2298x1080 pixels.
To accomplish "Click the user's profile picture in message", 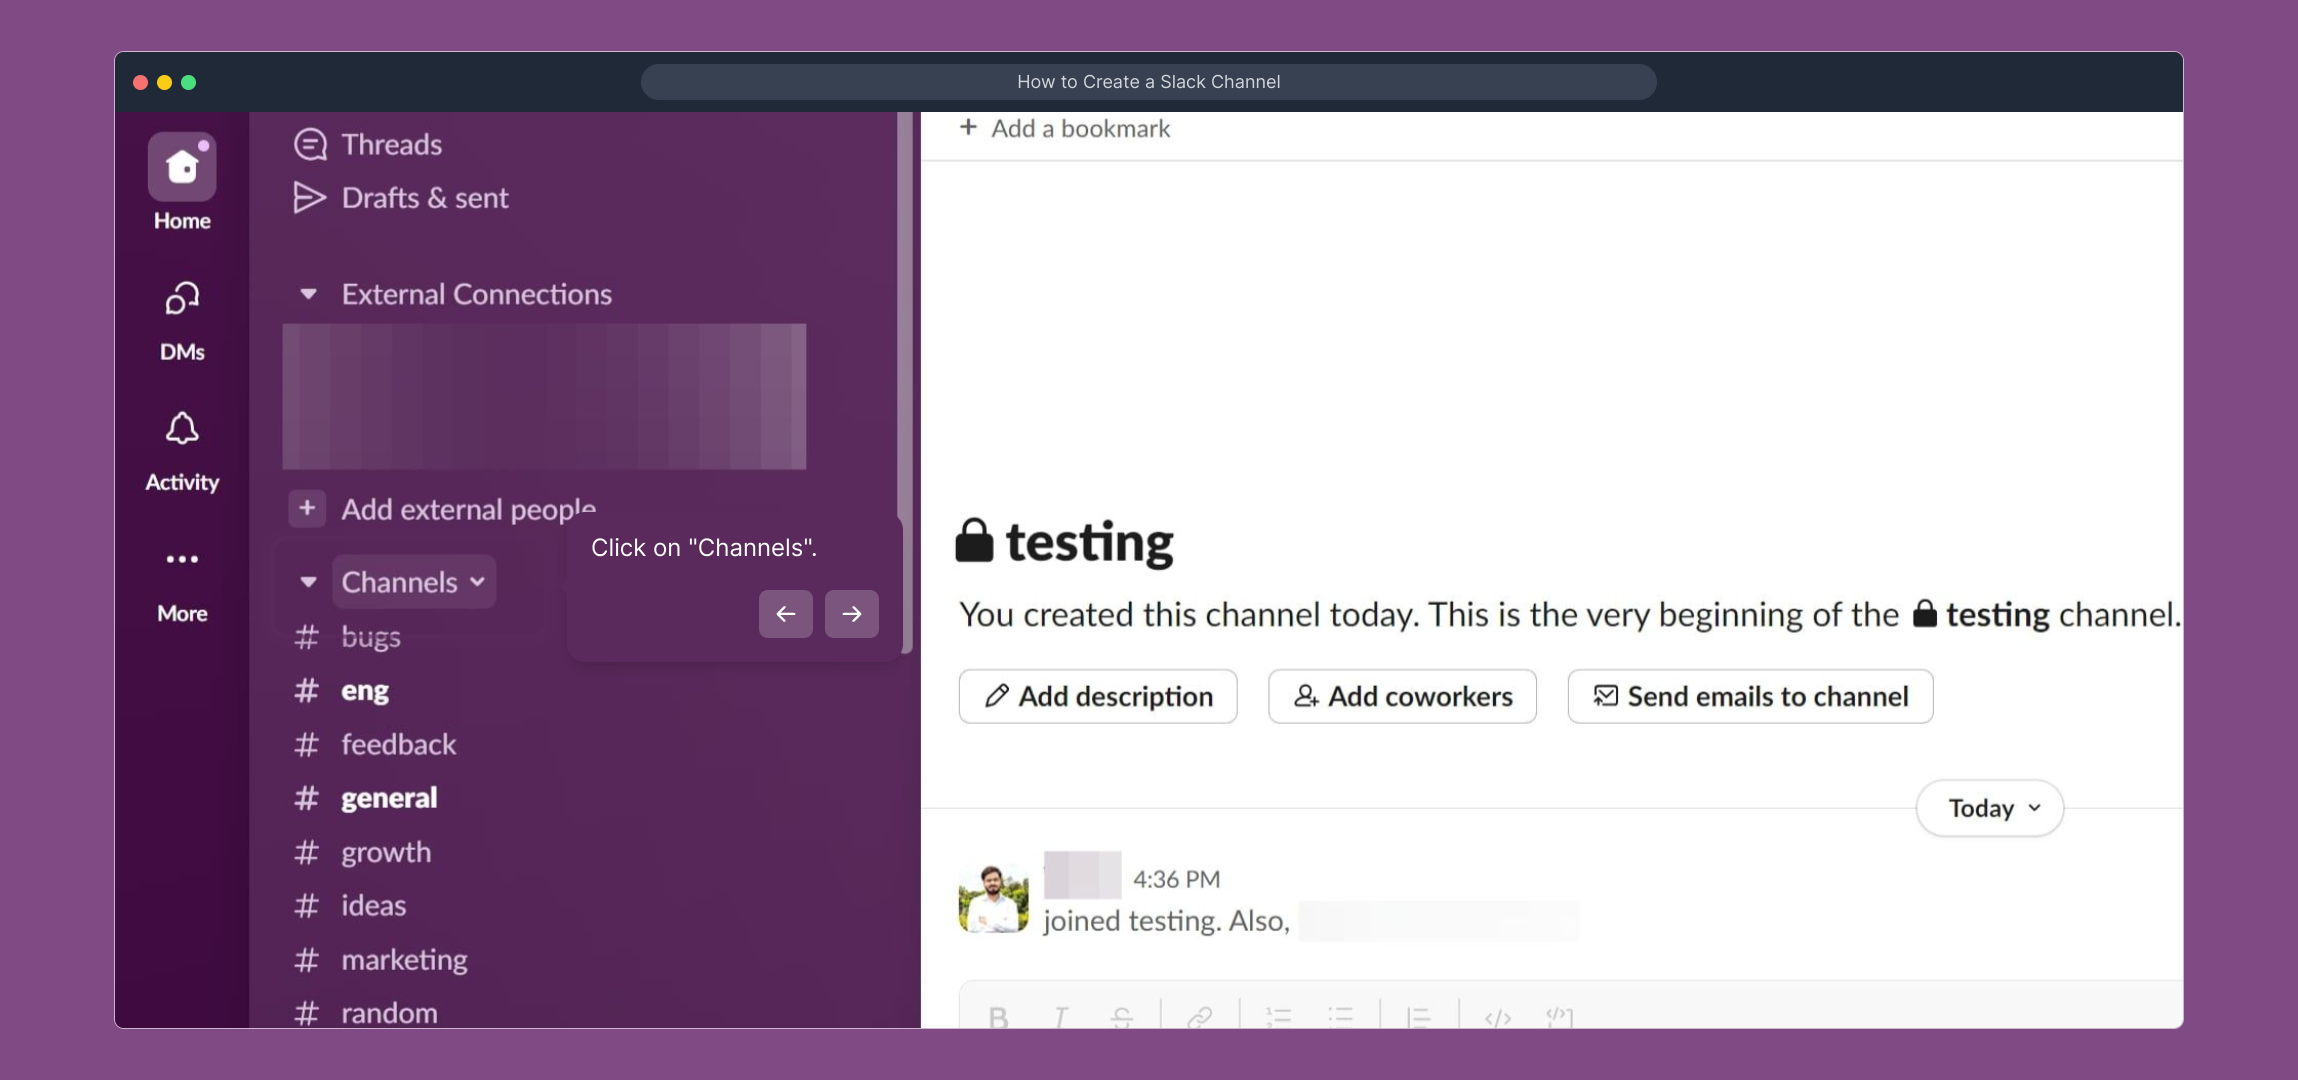I will pos(992,897).
